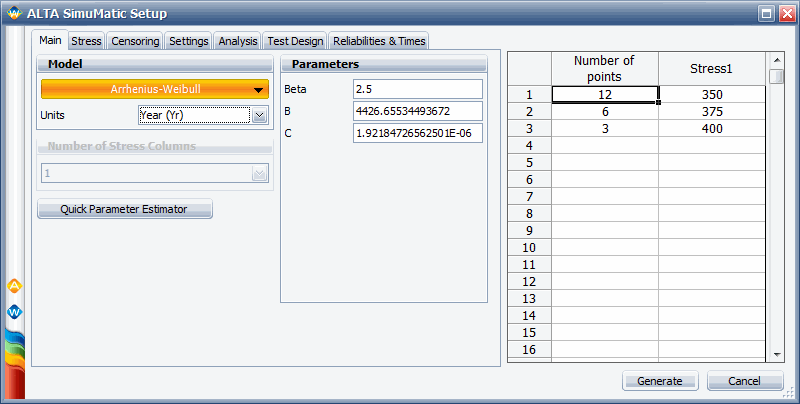Go to the Analysis tab
800x404 pixels.
pyautogui.click(x=238, y=41)
